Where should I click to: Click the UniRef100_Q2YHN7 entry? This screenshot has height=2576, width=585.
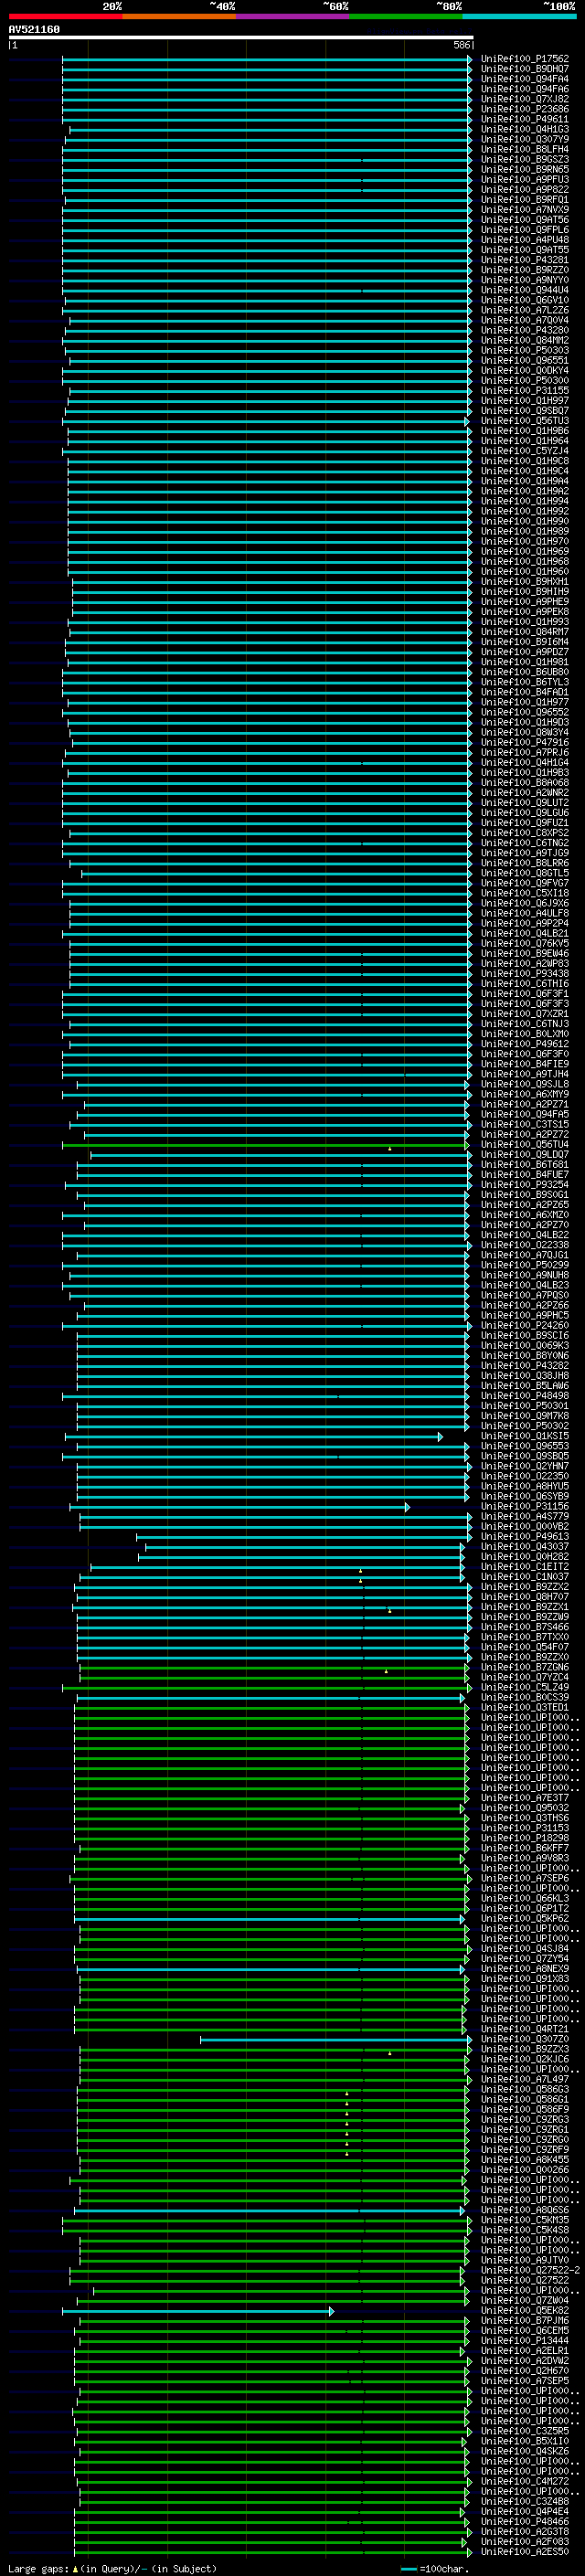point(524,1466)
